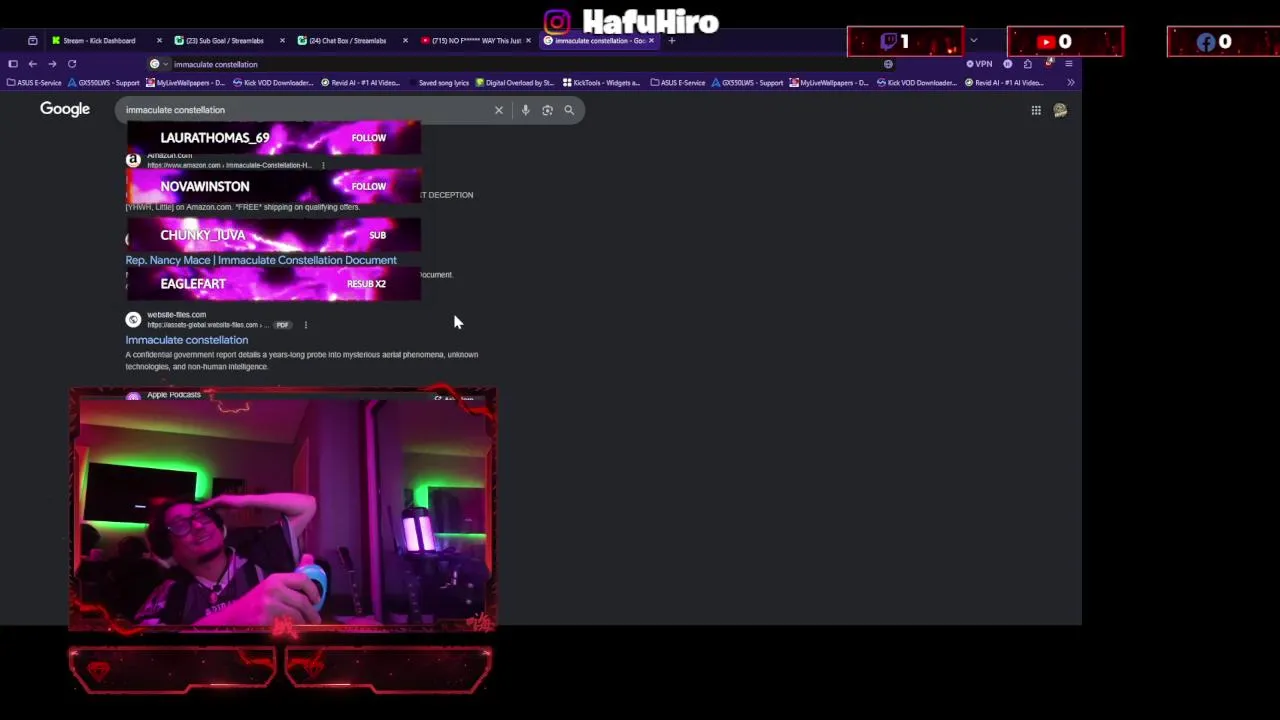Open the tab list icon left of tabs
The width and height of the screenshot is (1280, 720).
32,41
